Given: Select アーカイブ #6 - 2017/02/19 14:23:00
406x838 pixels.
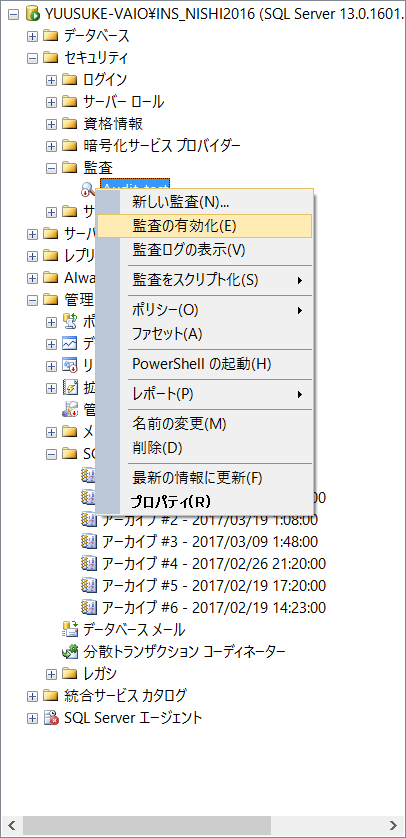Looking at the screenshot, I should (214, 607).
